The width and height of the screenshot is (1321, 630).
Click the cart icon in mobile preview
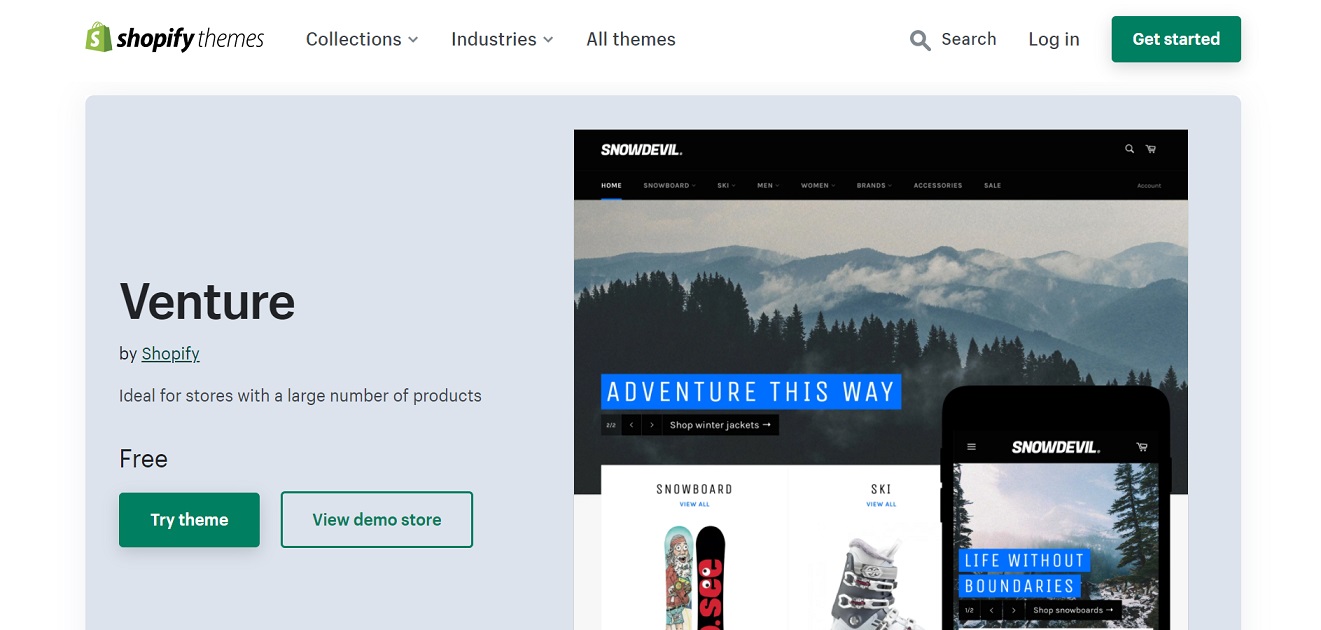point(1142,447)
